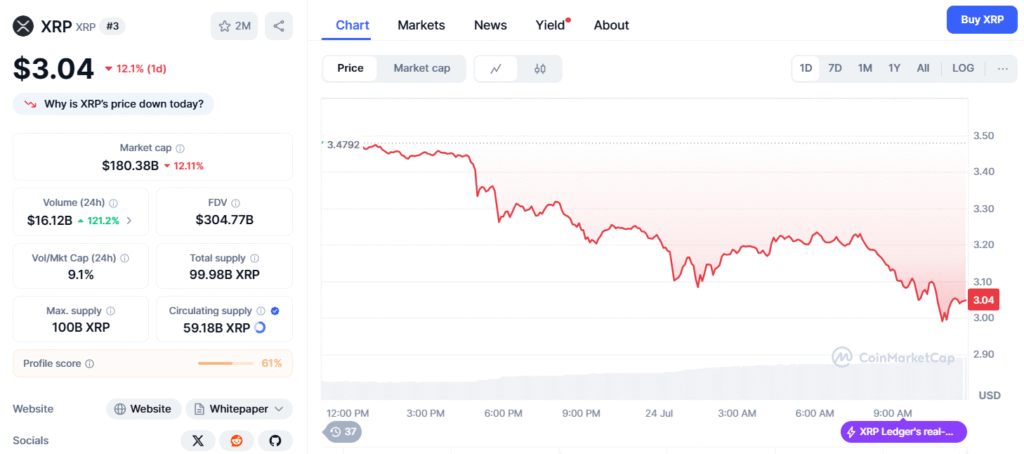Open the Markets tab
Screen dimensions: 1024x454
[x=421, y=25]
